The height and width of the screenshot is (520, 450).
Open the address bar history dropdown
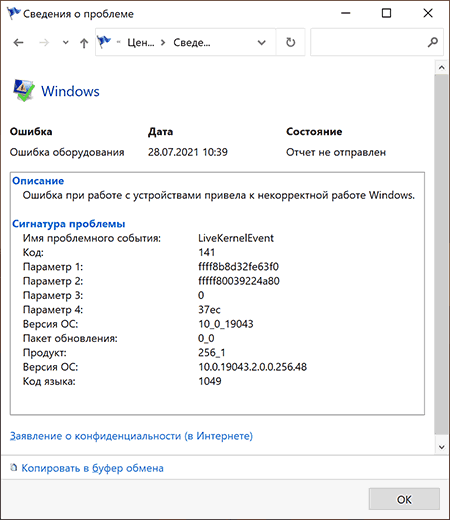[262, 43]
